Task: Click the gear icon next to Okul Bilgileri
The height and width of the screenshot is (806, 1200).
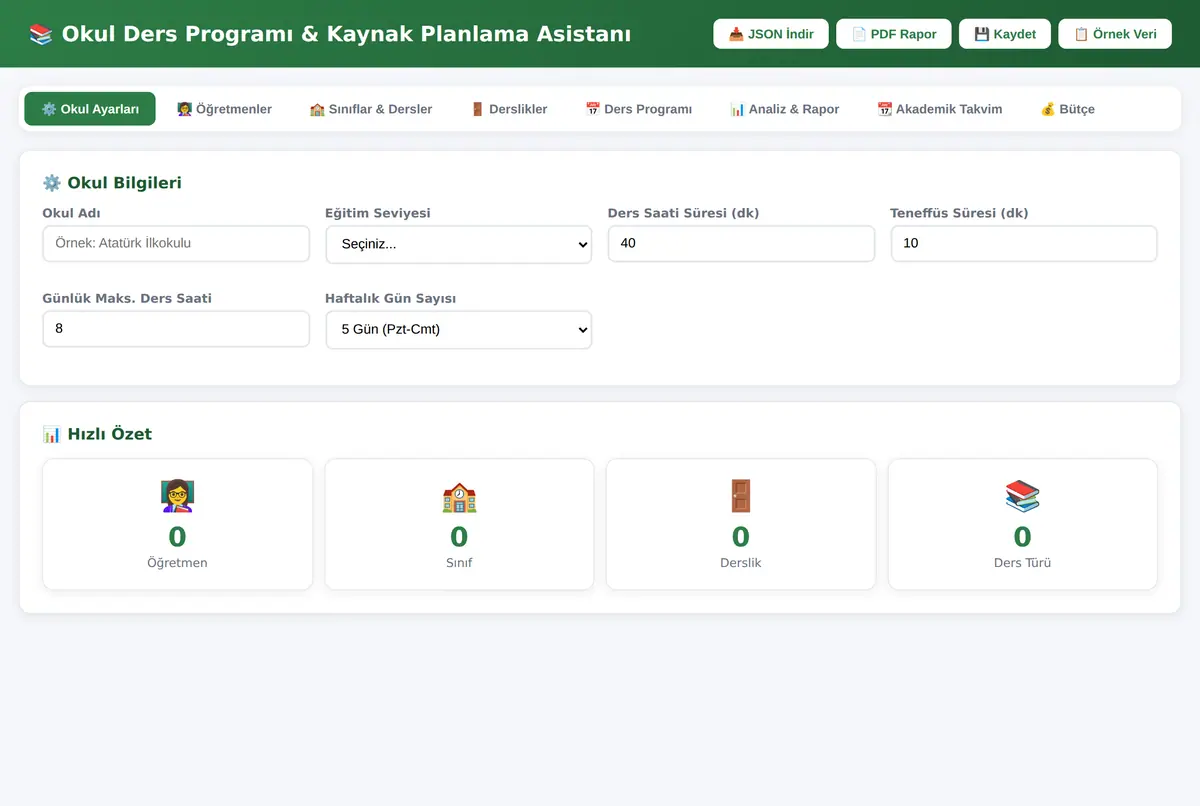Action: point(52,183)
